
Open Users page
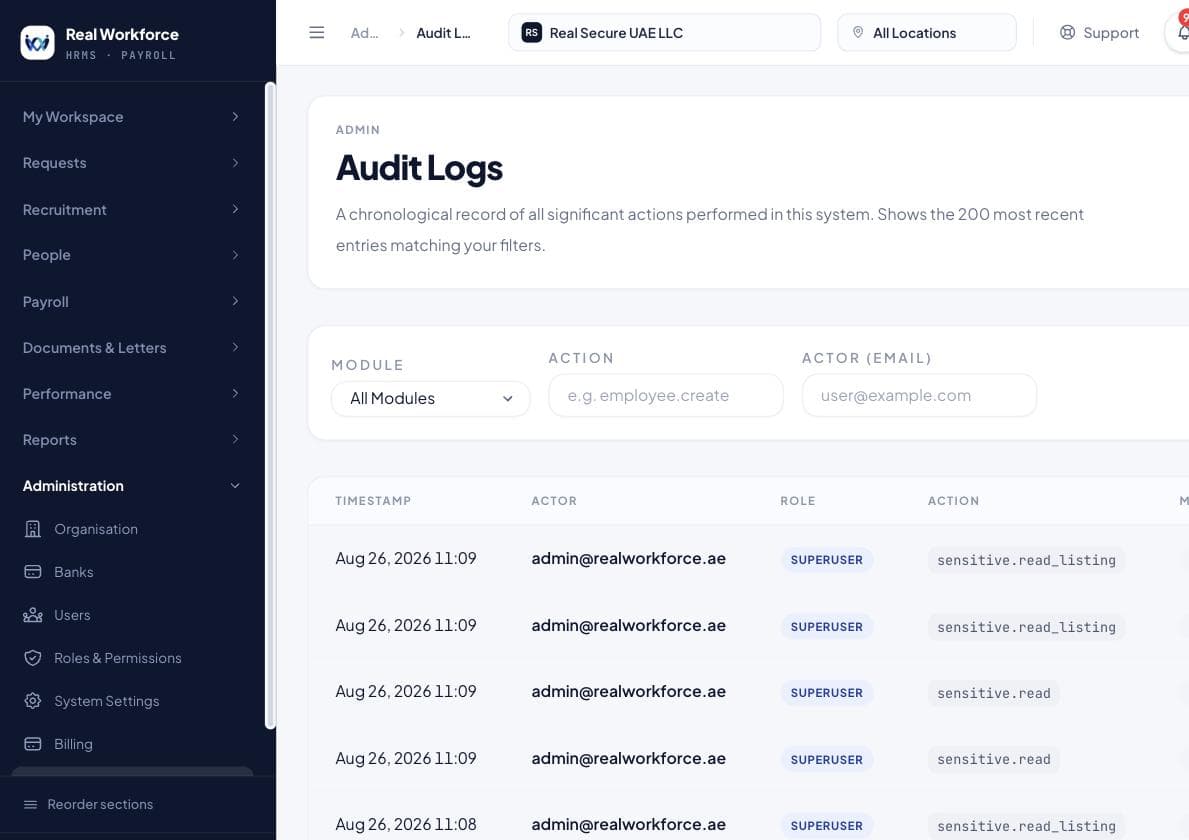(x=131, y=615)
